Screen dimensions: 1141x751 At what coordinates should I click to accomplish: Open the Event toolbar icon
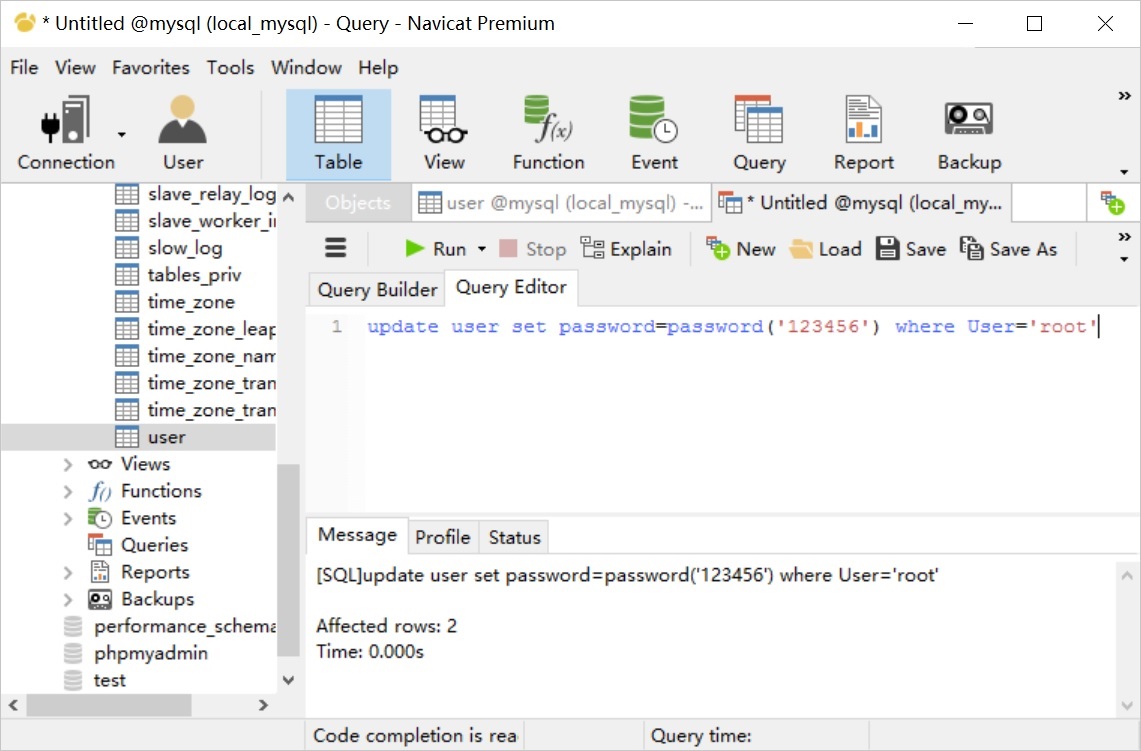tap(654, 134)
